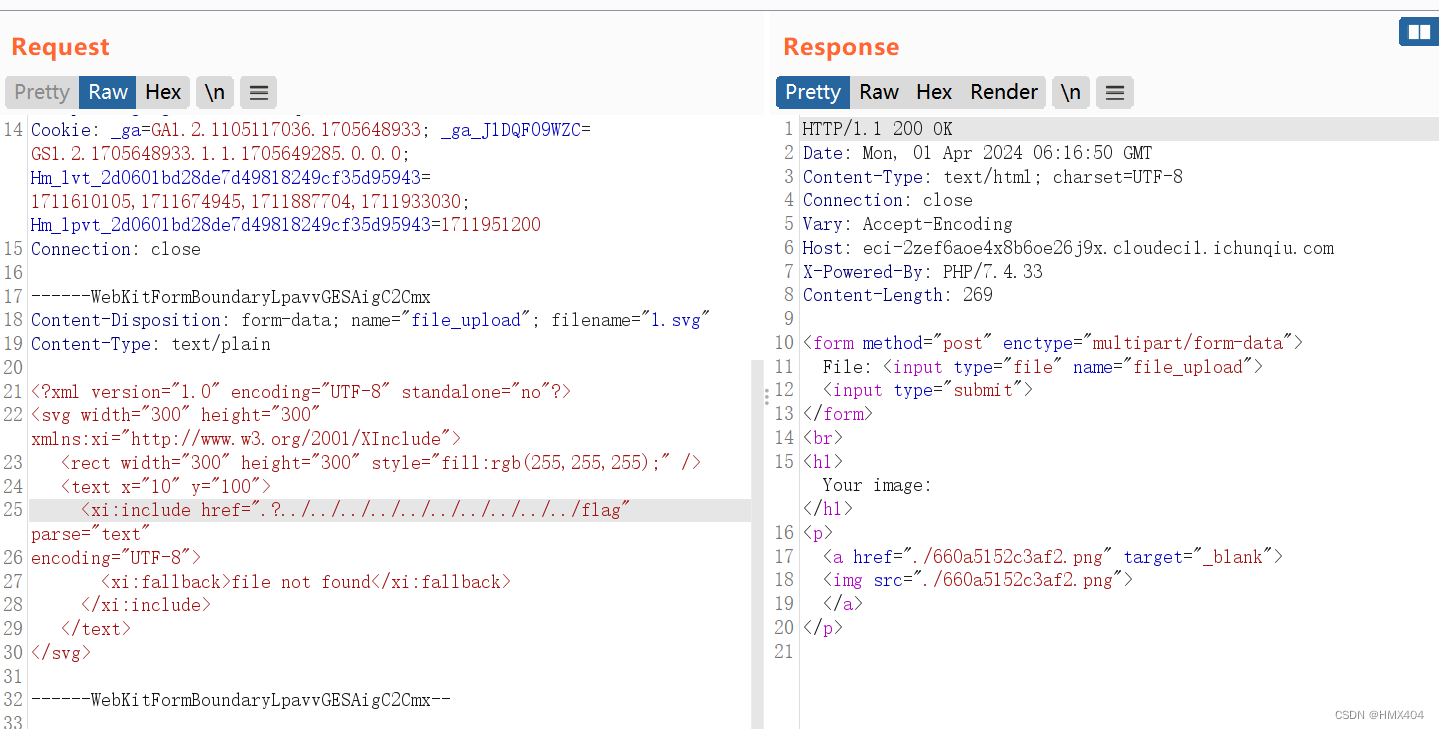Click the form method post line

pos(1052,343)
